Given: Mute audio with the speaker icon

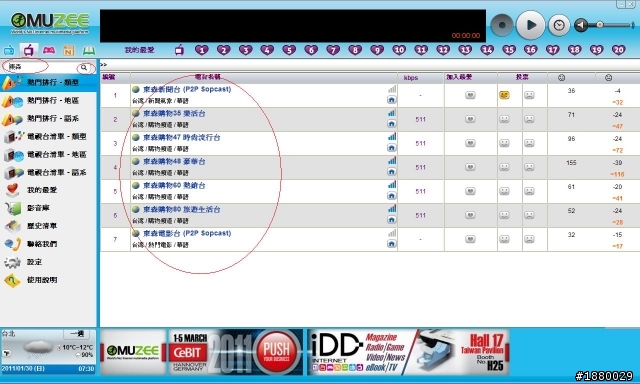Looking at the screenshot, I should pyautogui.click(x=581, y=25).
